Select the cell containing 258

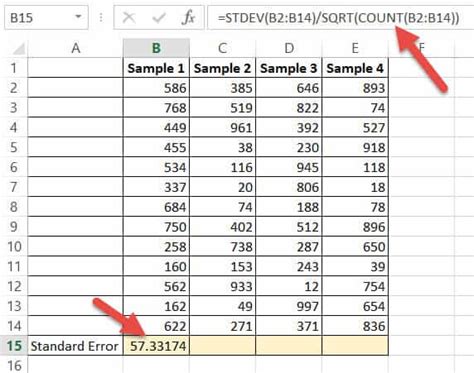(x=156, y=246)
